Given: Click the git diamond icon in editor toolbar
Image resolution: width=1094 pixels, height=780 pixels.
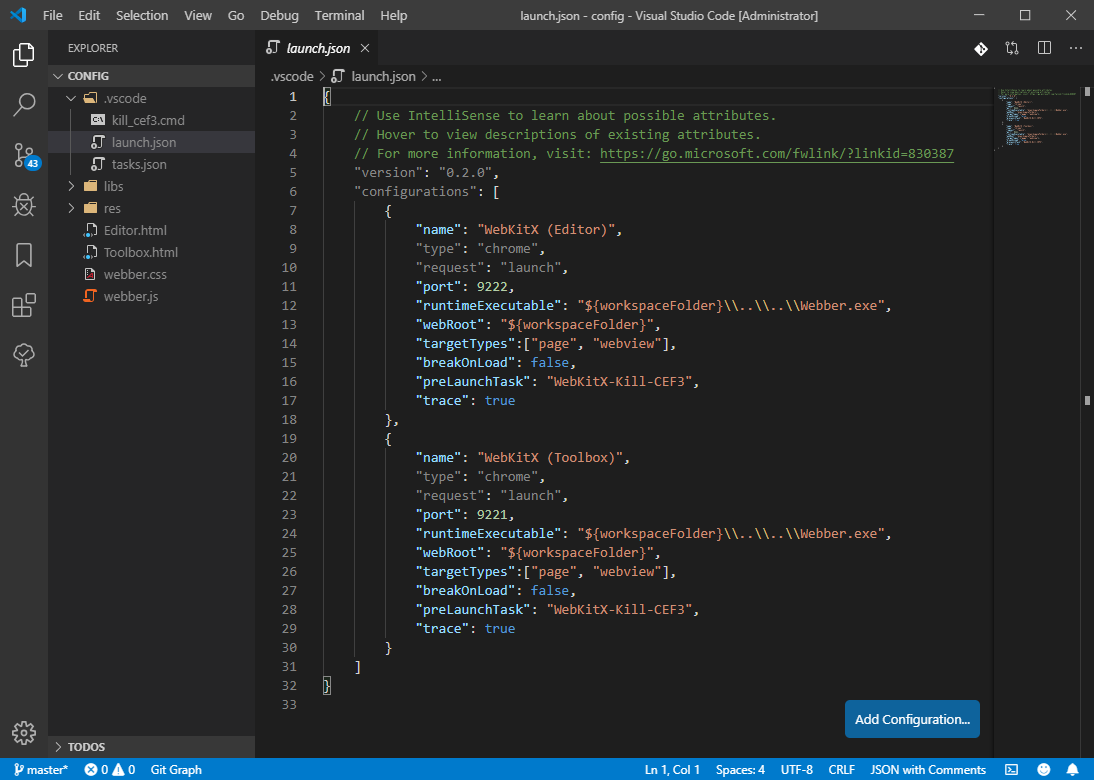Looking at the screenshot, I should pos(981,48).
